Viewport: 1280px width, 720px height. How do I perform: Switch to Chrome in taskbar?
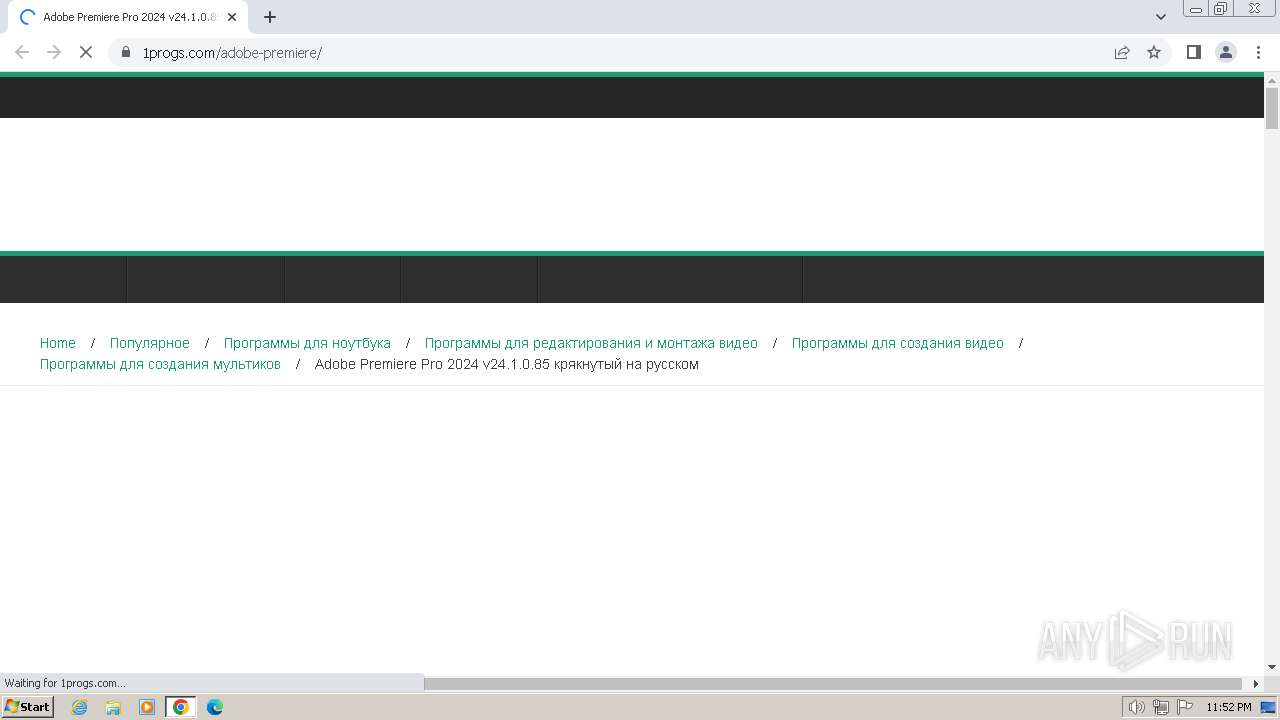pyautogui.click(x=181, y=707)
